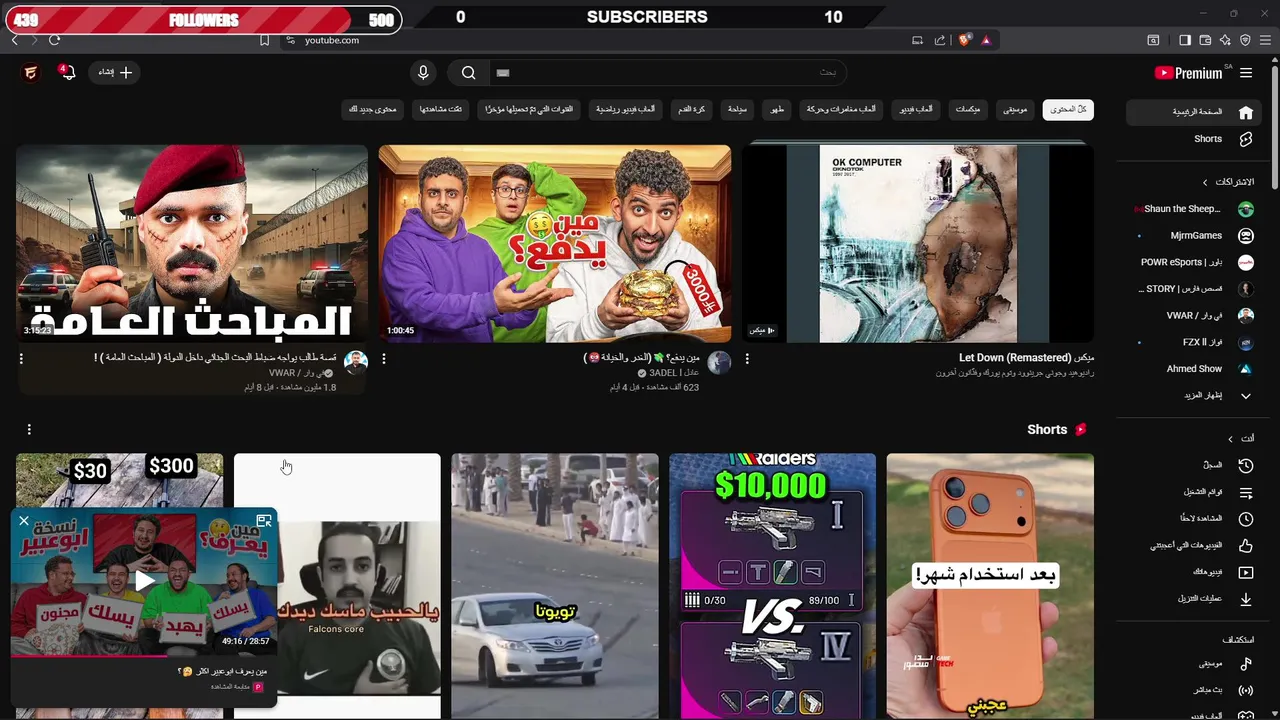1280x720 pixels.
Task: Open options menu for the 3ADEL video
Action: (384, 358)
